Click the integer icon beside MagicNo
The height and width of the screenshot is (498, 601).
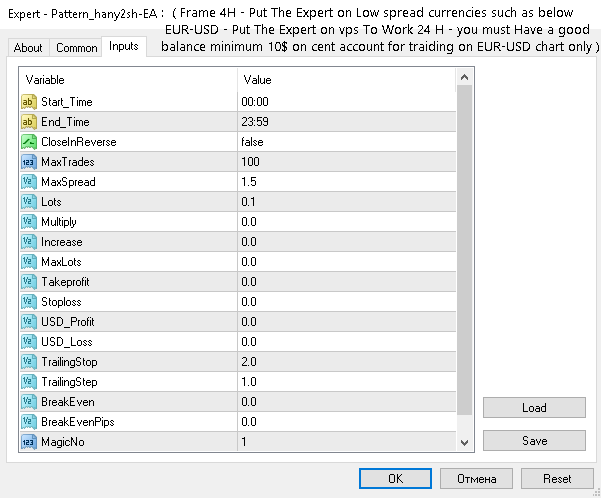(x=29, y=442)
